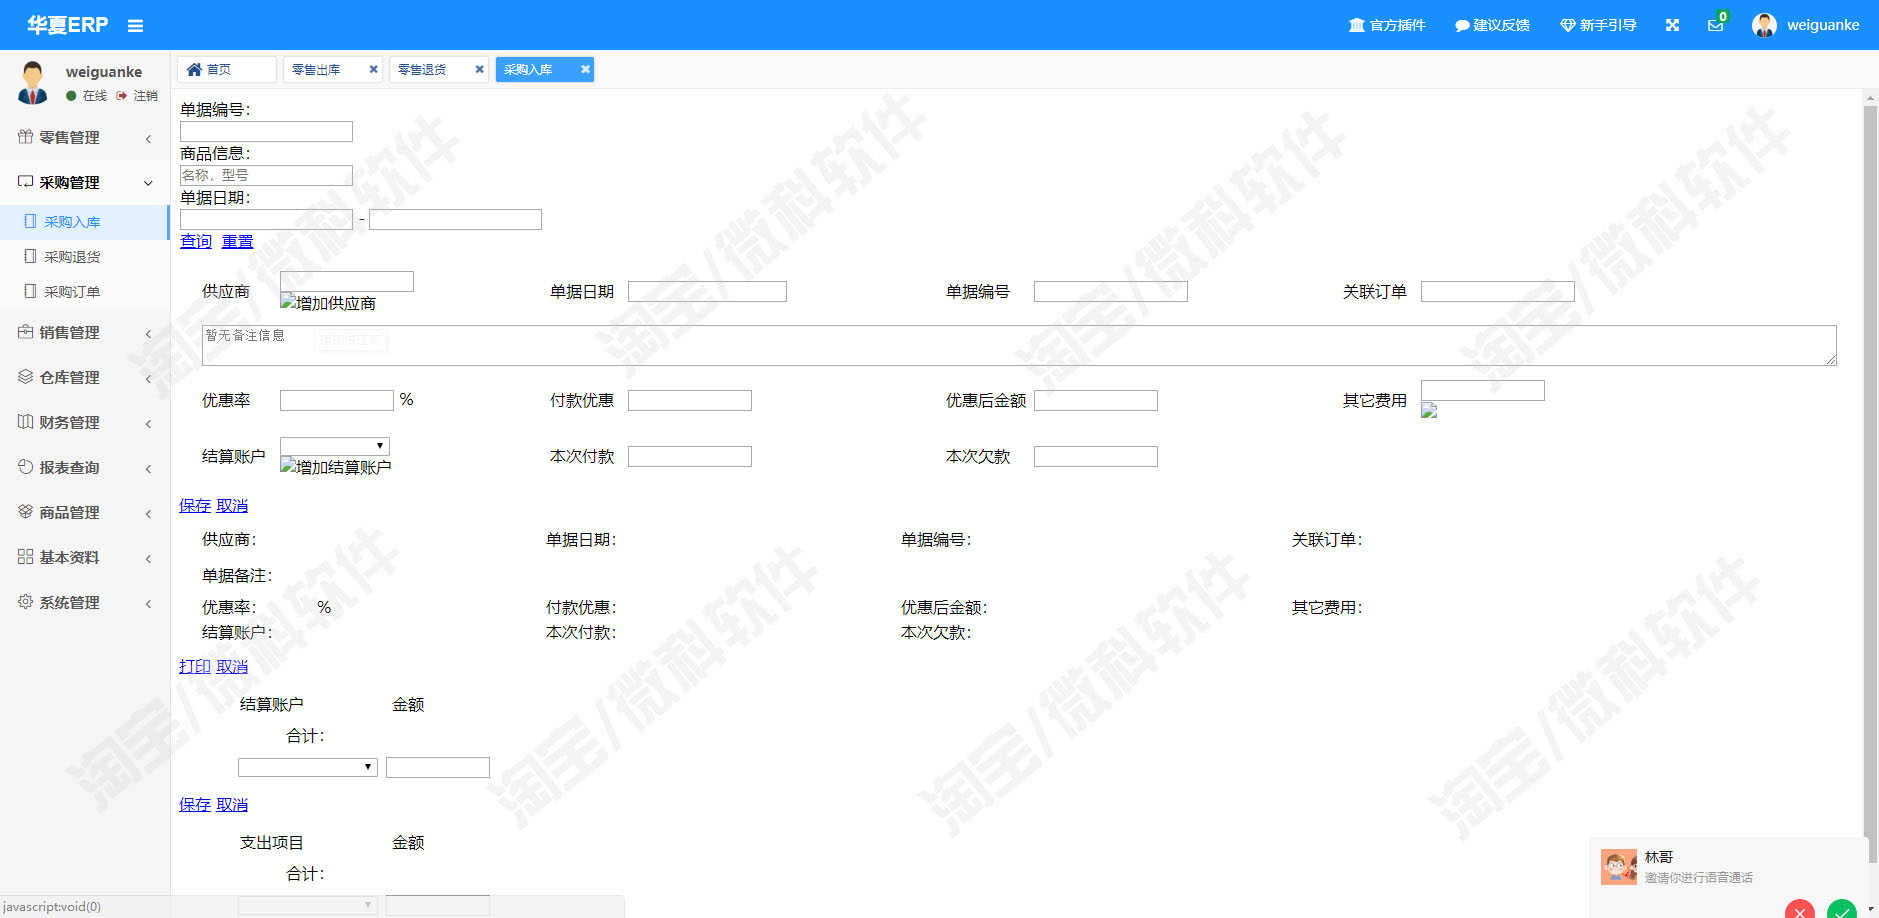Expand 商品管理 menu
The width and height of the screenshot is (1879, 918).
tap(85, 513)
